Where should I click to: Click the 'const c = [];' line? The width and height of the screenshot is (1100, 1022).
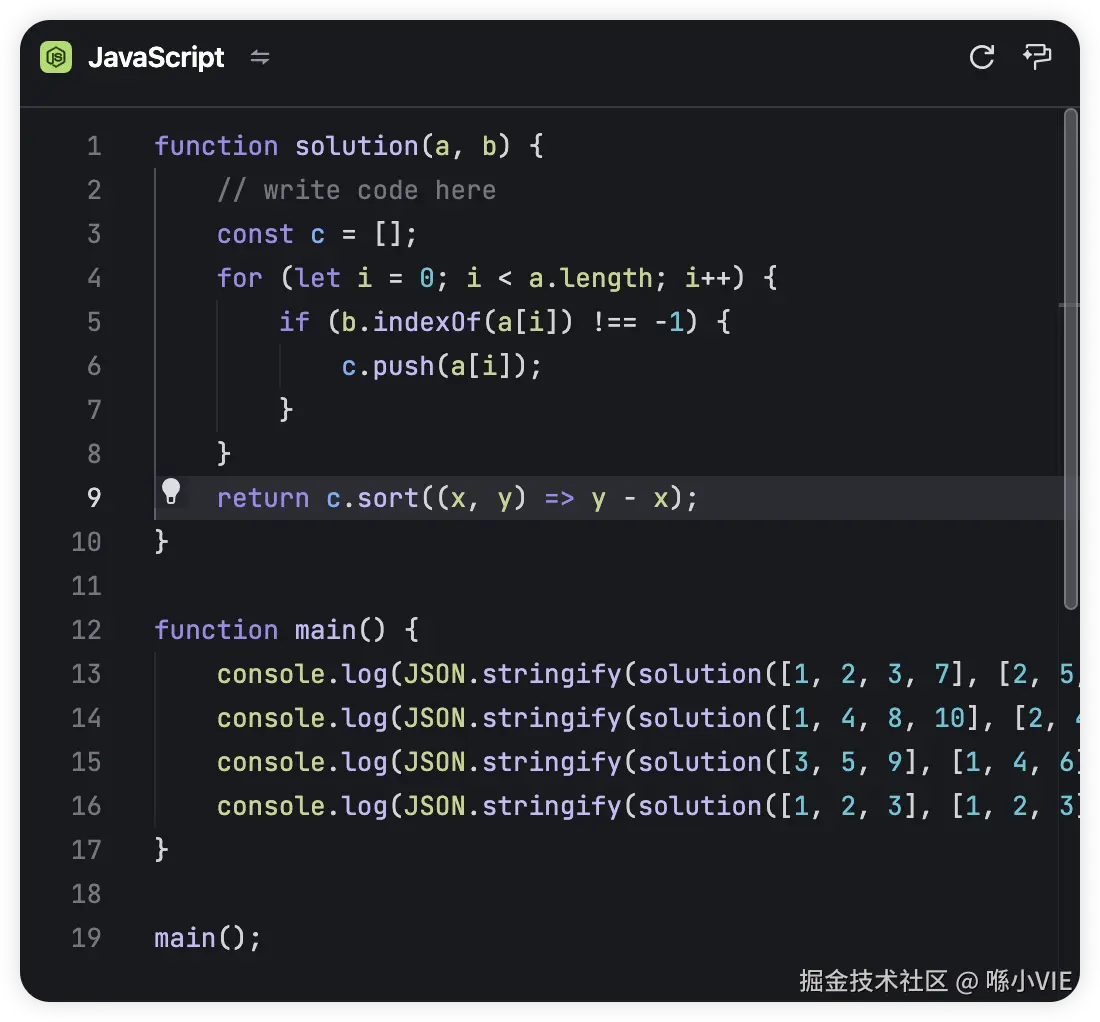tap(316, 234)
